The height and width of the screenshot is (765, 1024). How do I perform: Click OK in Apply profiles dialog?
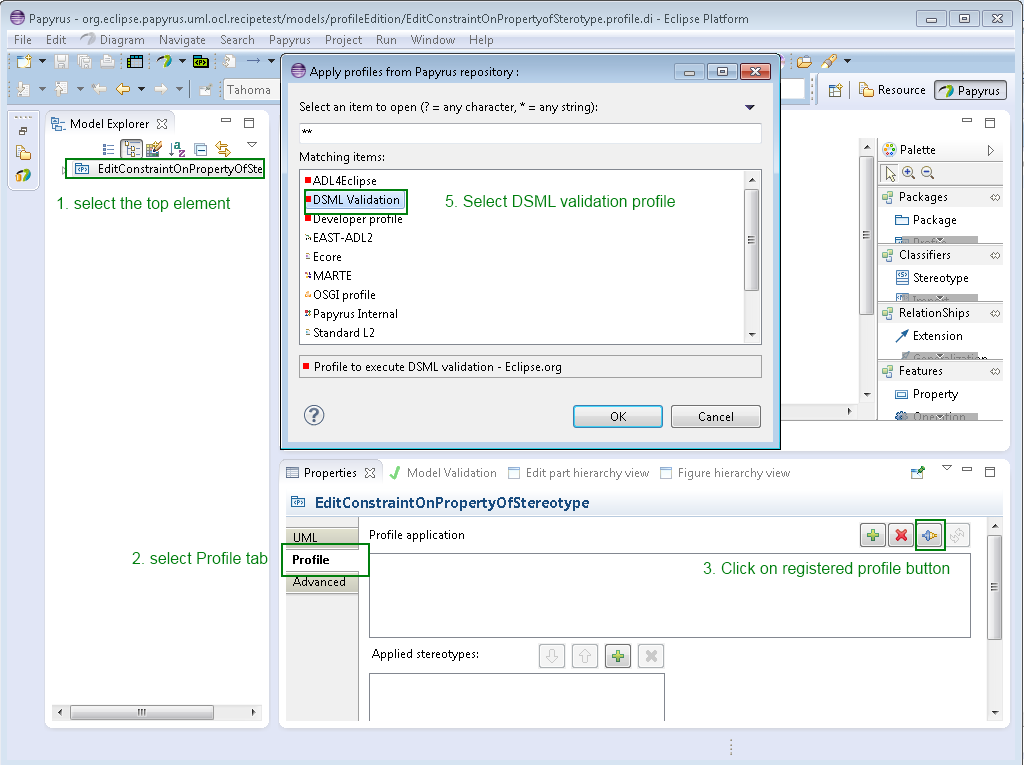(618, 417)
